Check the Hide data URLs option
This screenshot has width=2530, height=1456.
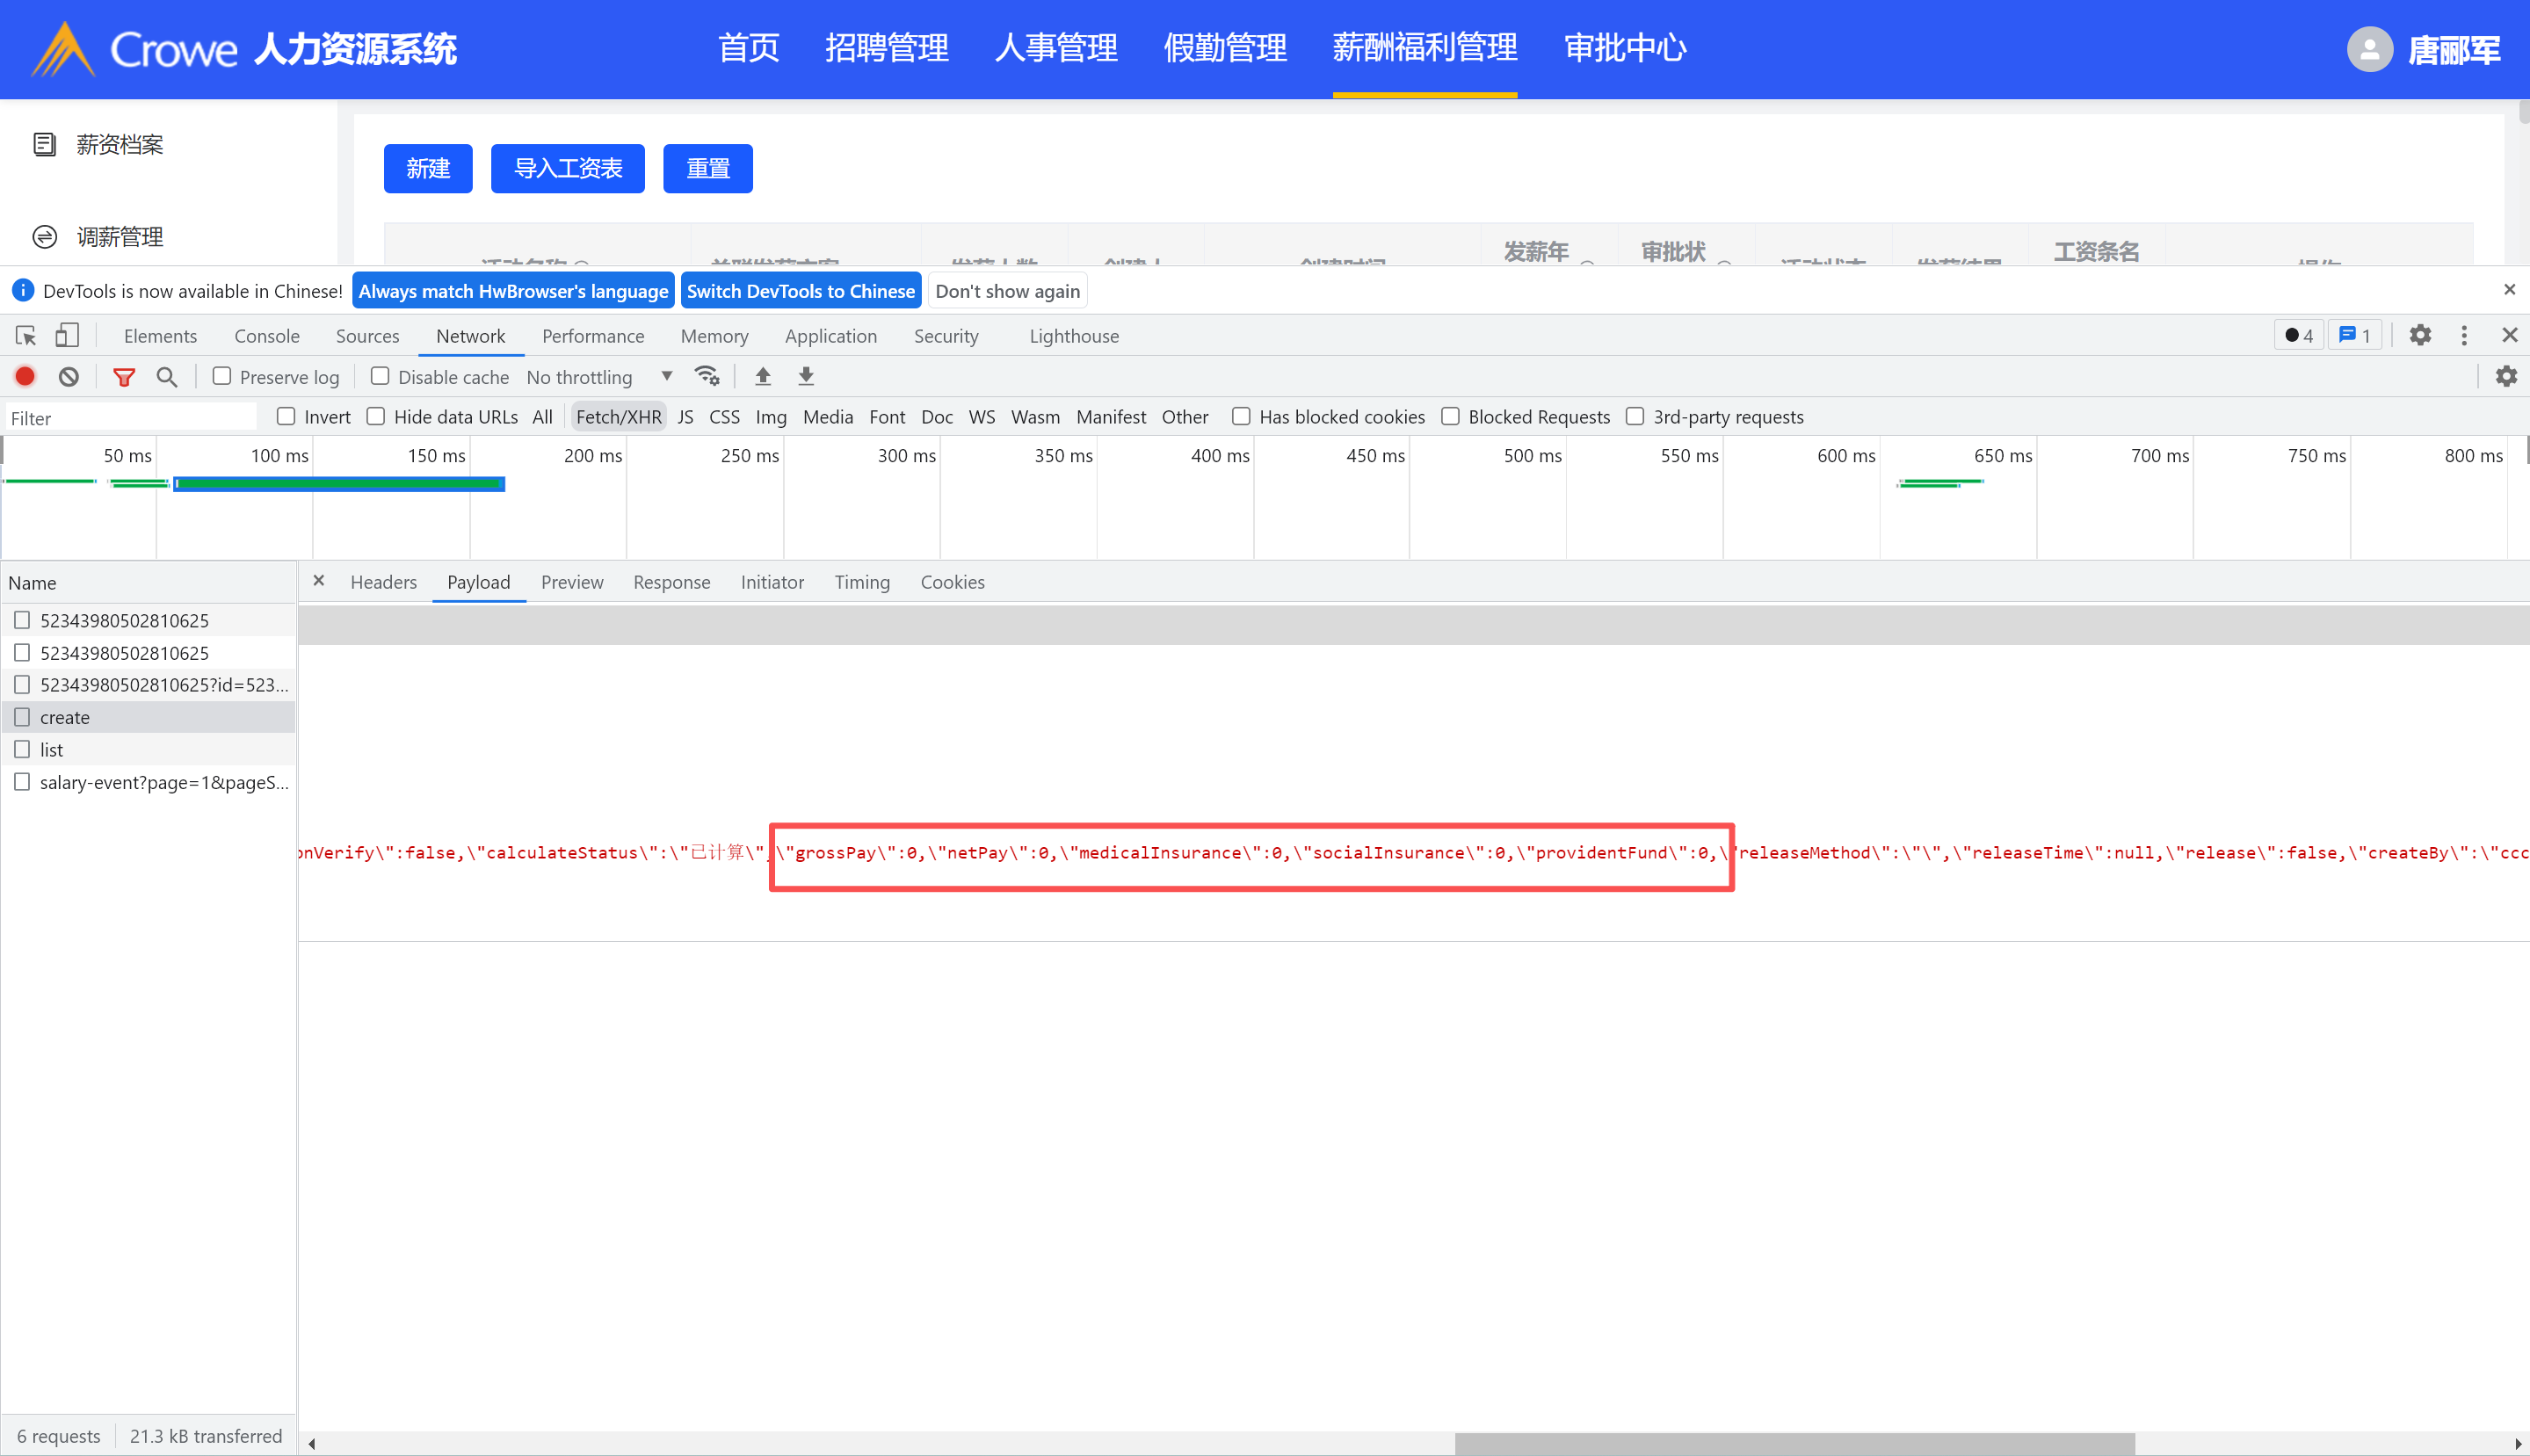point(376,417)
